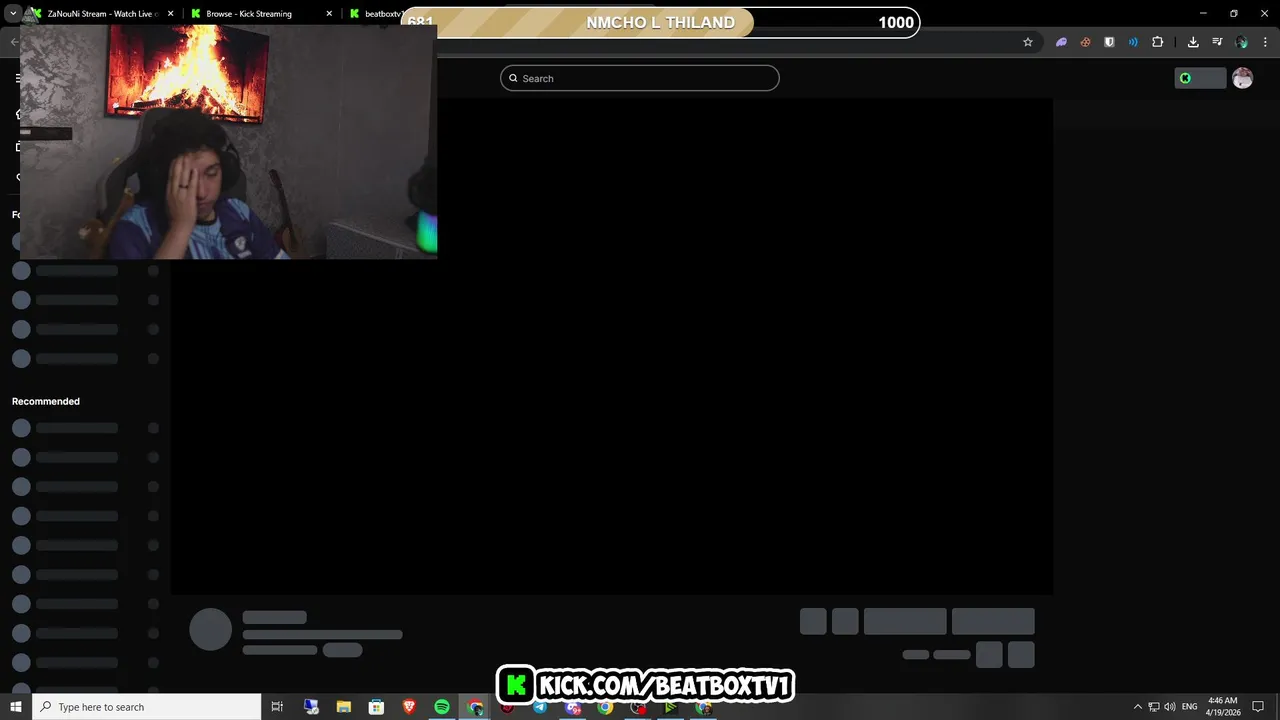
Task: Click the magnifier icon in Kick search
Action: [513, 78]
